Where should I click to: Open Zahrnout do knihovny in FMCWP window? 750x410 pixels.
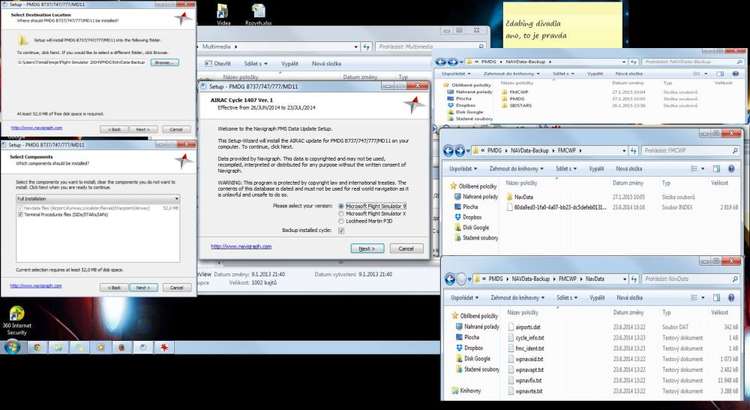[x=516, y=169]
